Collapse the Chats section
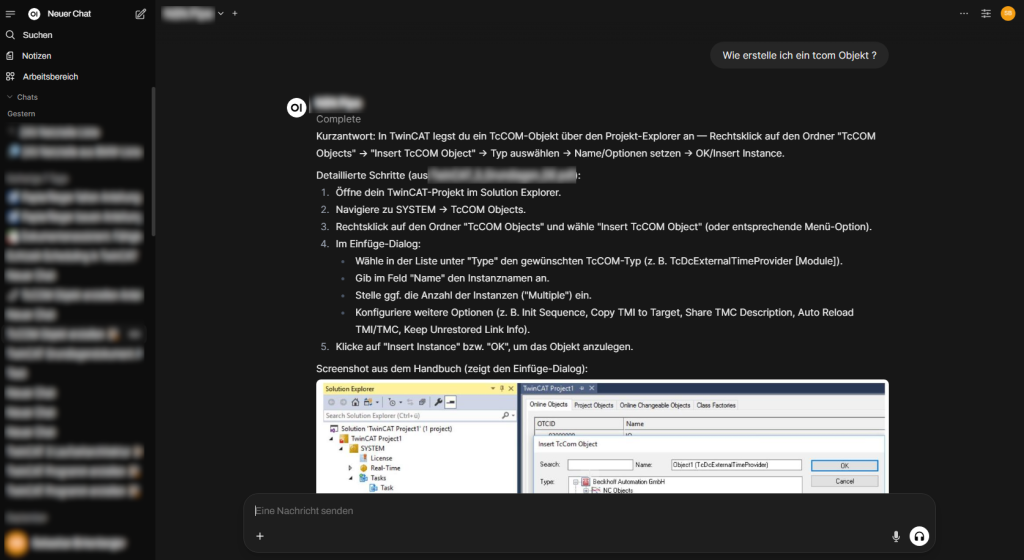Image resolution: width=1024 pixels, height=560 pixels. click(22, 97)
